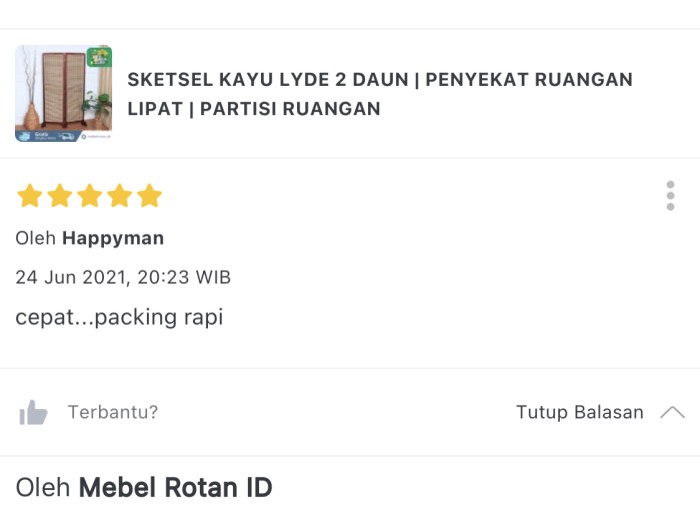Mark review as helpful via Terbantu?
Image resolution: width=700 pixels, height=513 pixels.
pos(113,412)
